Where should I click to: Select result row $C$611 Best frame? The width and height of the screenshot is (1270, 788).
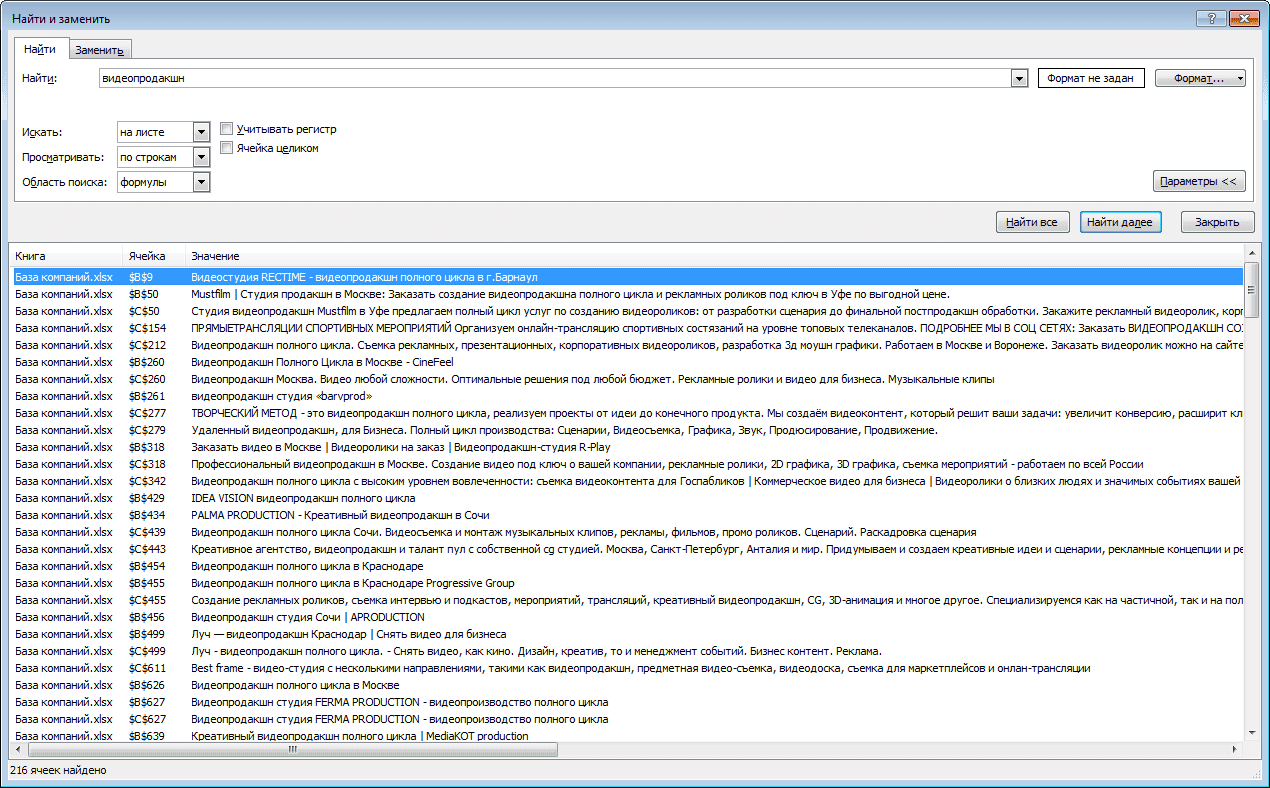(626, 668)
